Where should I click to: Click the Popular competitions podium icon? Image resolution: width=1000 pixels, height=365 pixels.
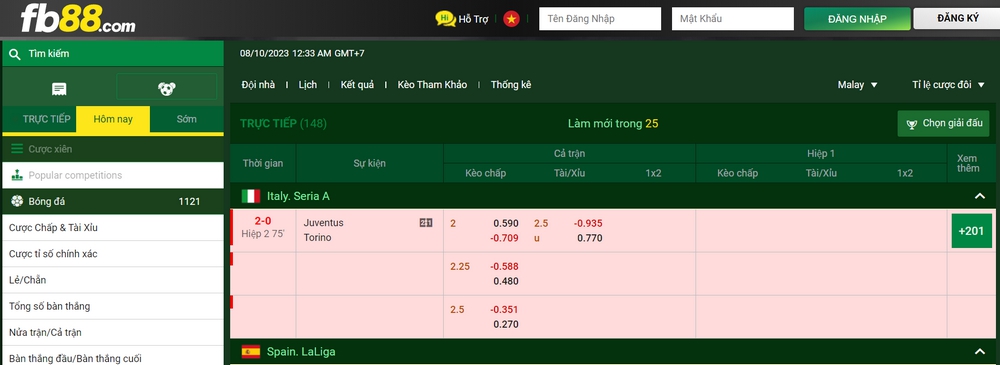(17, 175)
